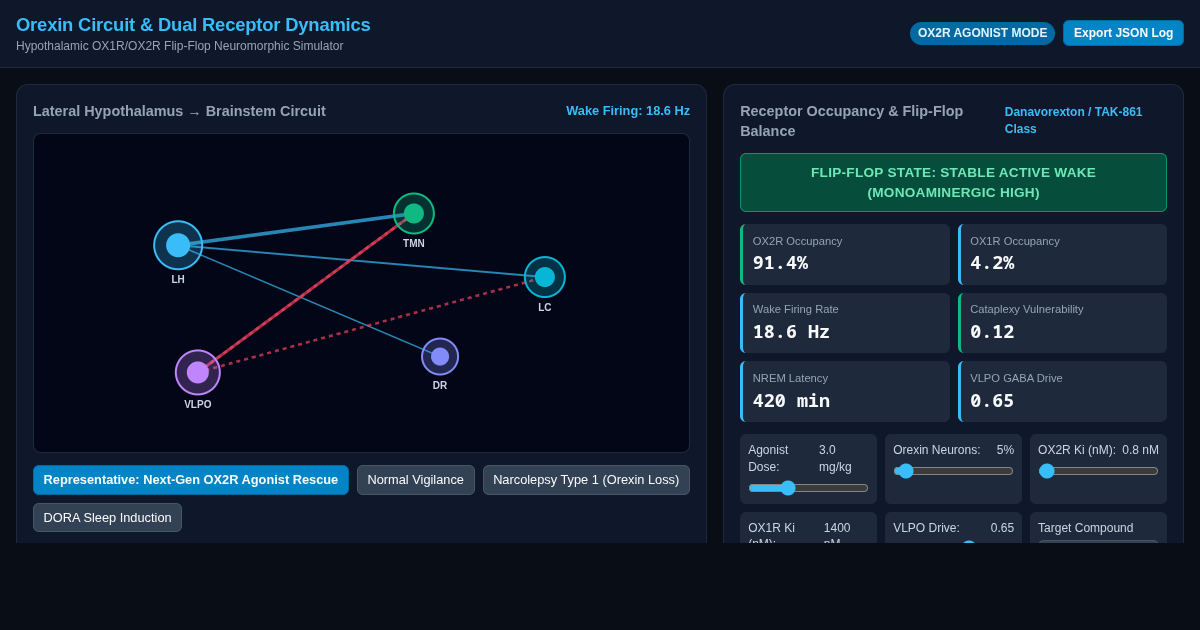Choose Narcolepsy Type 1 (Orexin Loss) preset

586,480
